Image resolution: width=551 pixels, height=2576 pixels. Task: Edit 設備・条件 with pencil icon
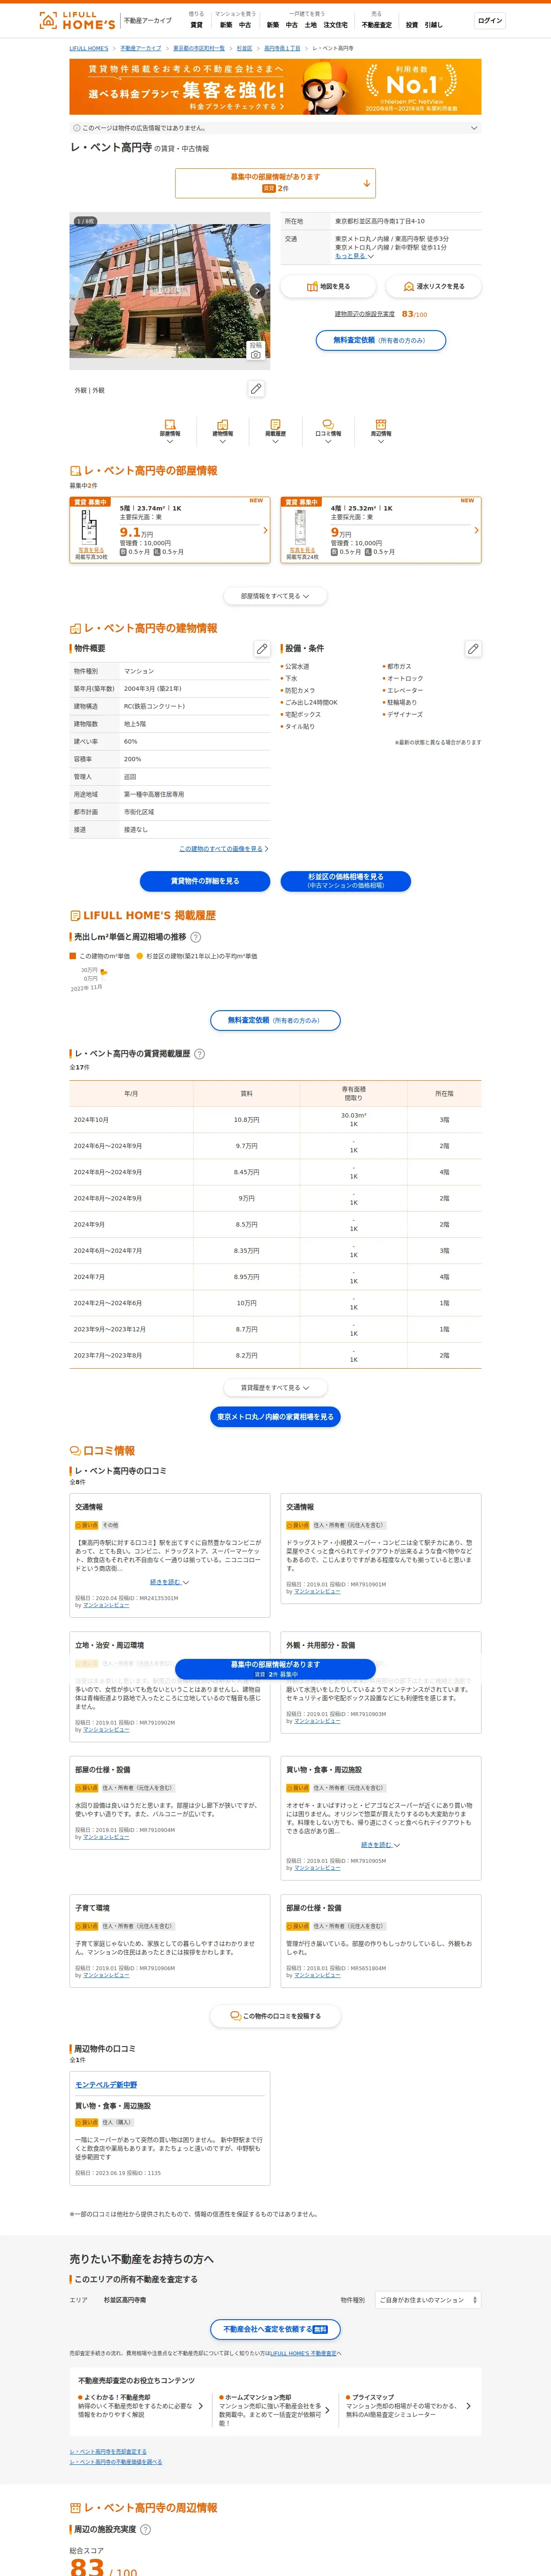coord(473,649)
